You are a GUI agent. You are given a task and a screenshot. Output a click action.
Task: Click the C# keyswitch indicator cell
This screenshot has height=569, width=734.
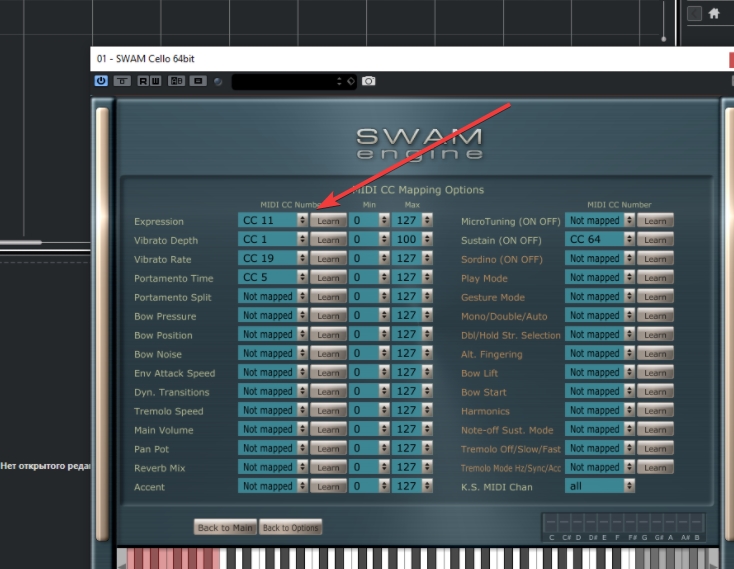(564, 523)
